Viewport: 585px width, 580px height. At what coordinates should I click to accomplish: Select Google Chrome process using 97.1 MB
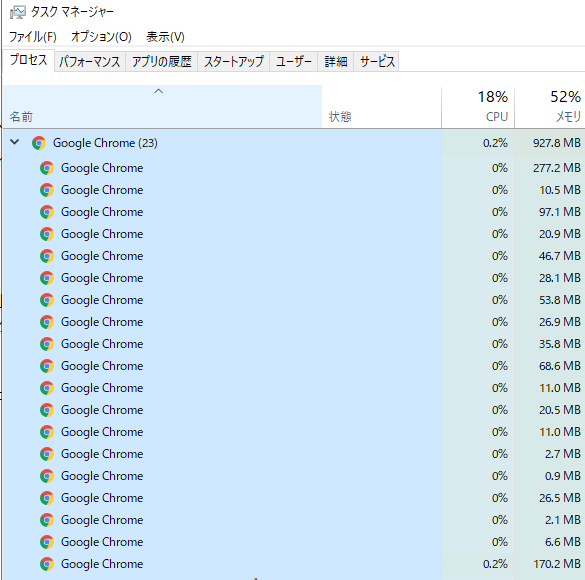pos(294,212)
